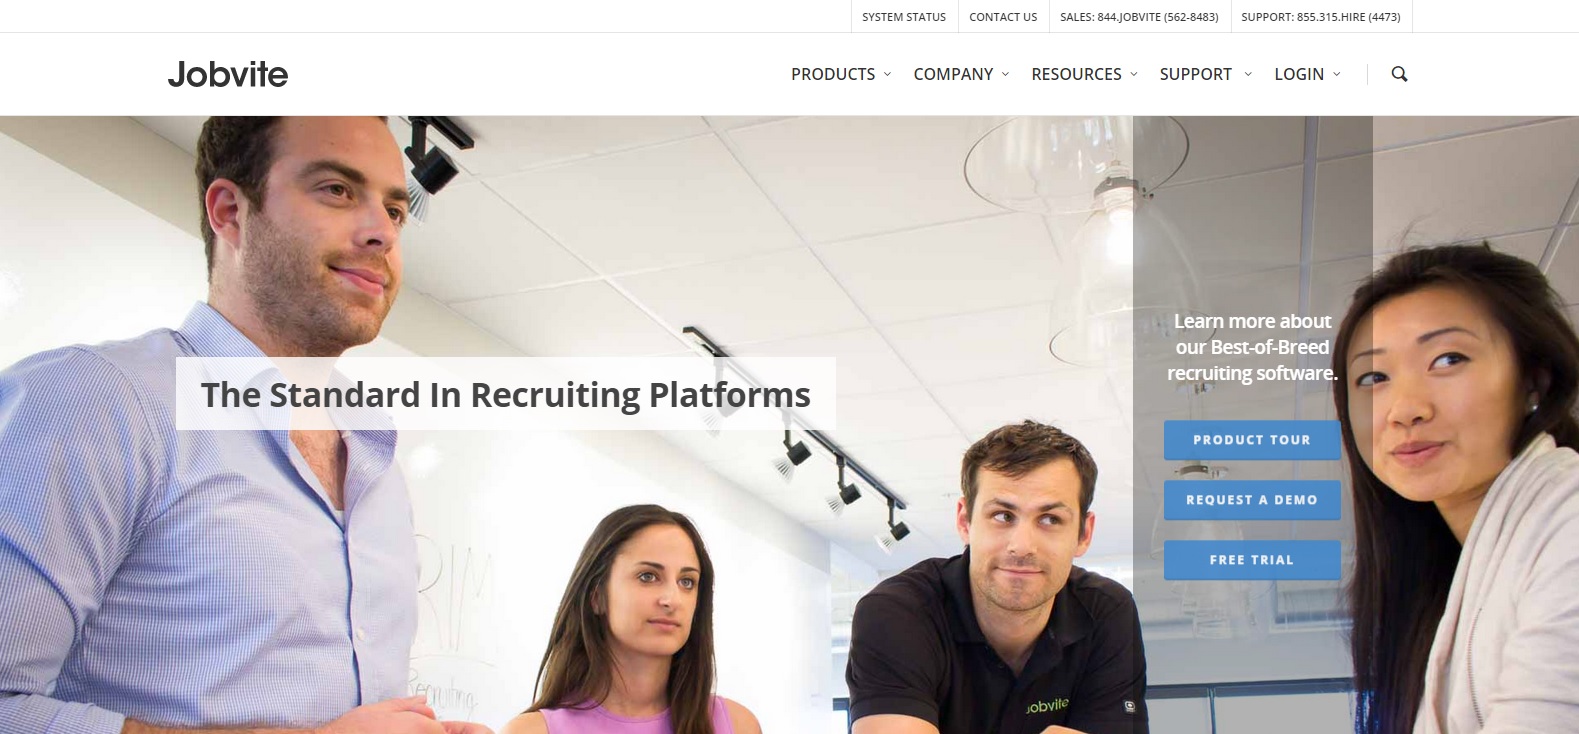The image size is (1579, 734).
Task: Expand the Resources chevron arrow
Action: tap(1133, 75)
